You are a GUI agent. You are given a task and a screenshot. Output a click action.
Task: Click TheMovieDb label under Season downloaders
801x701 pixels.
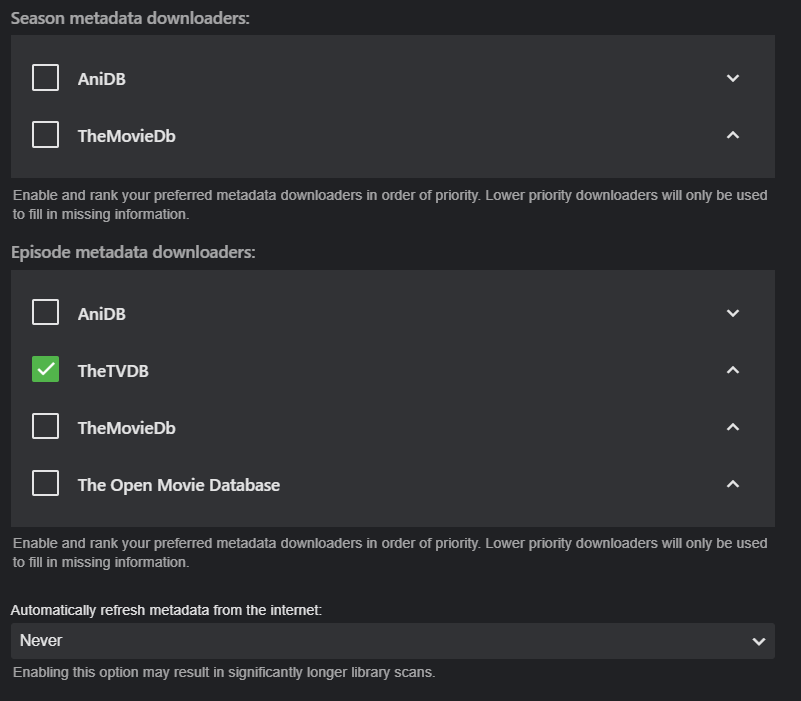tap(126, 136)
